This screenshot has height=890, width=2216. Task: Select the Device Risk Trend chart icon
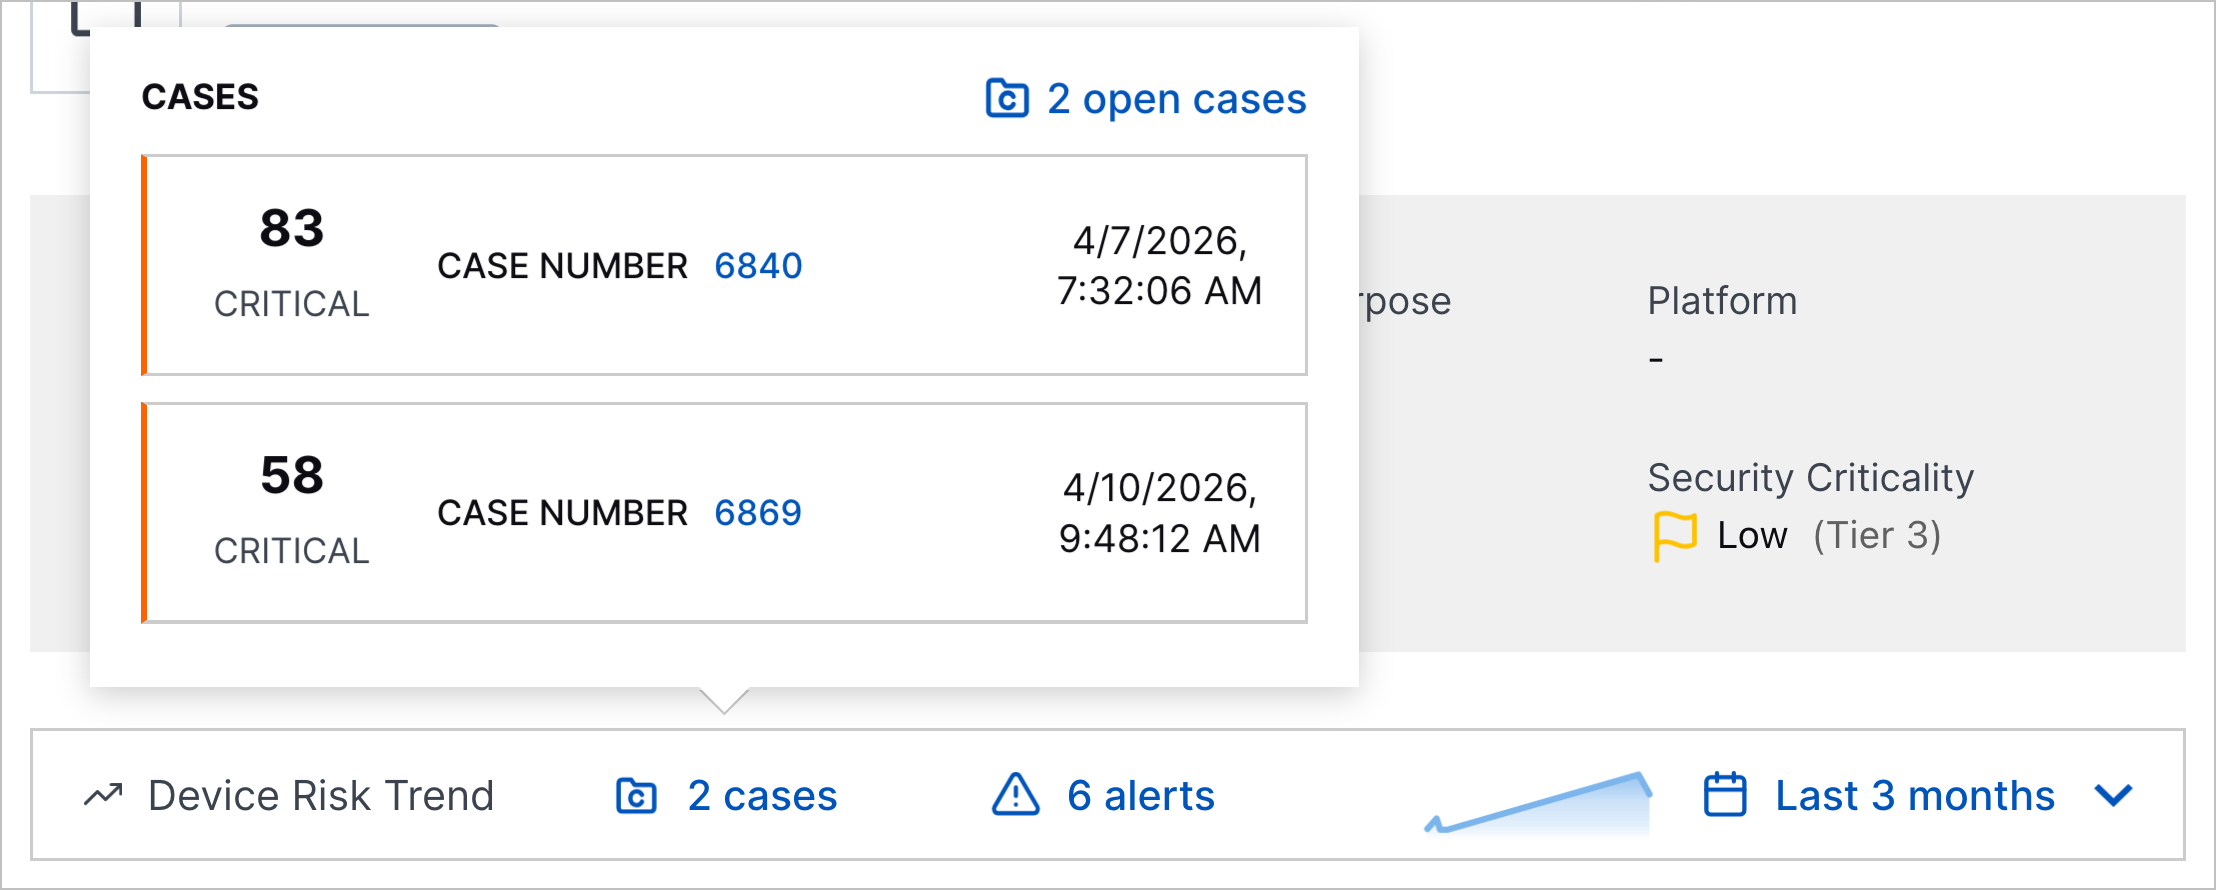coord(103,795)
